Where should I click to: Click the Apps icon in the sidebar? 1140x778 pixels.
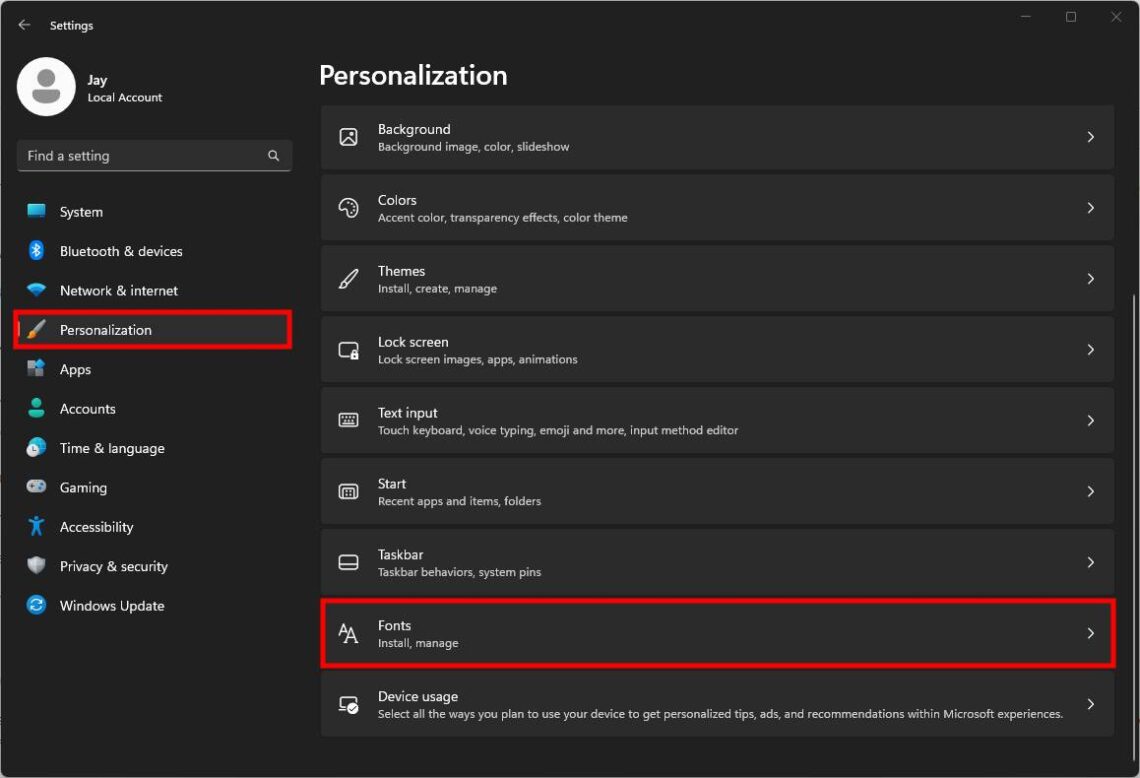[x=36, y=369]
